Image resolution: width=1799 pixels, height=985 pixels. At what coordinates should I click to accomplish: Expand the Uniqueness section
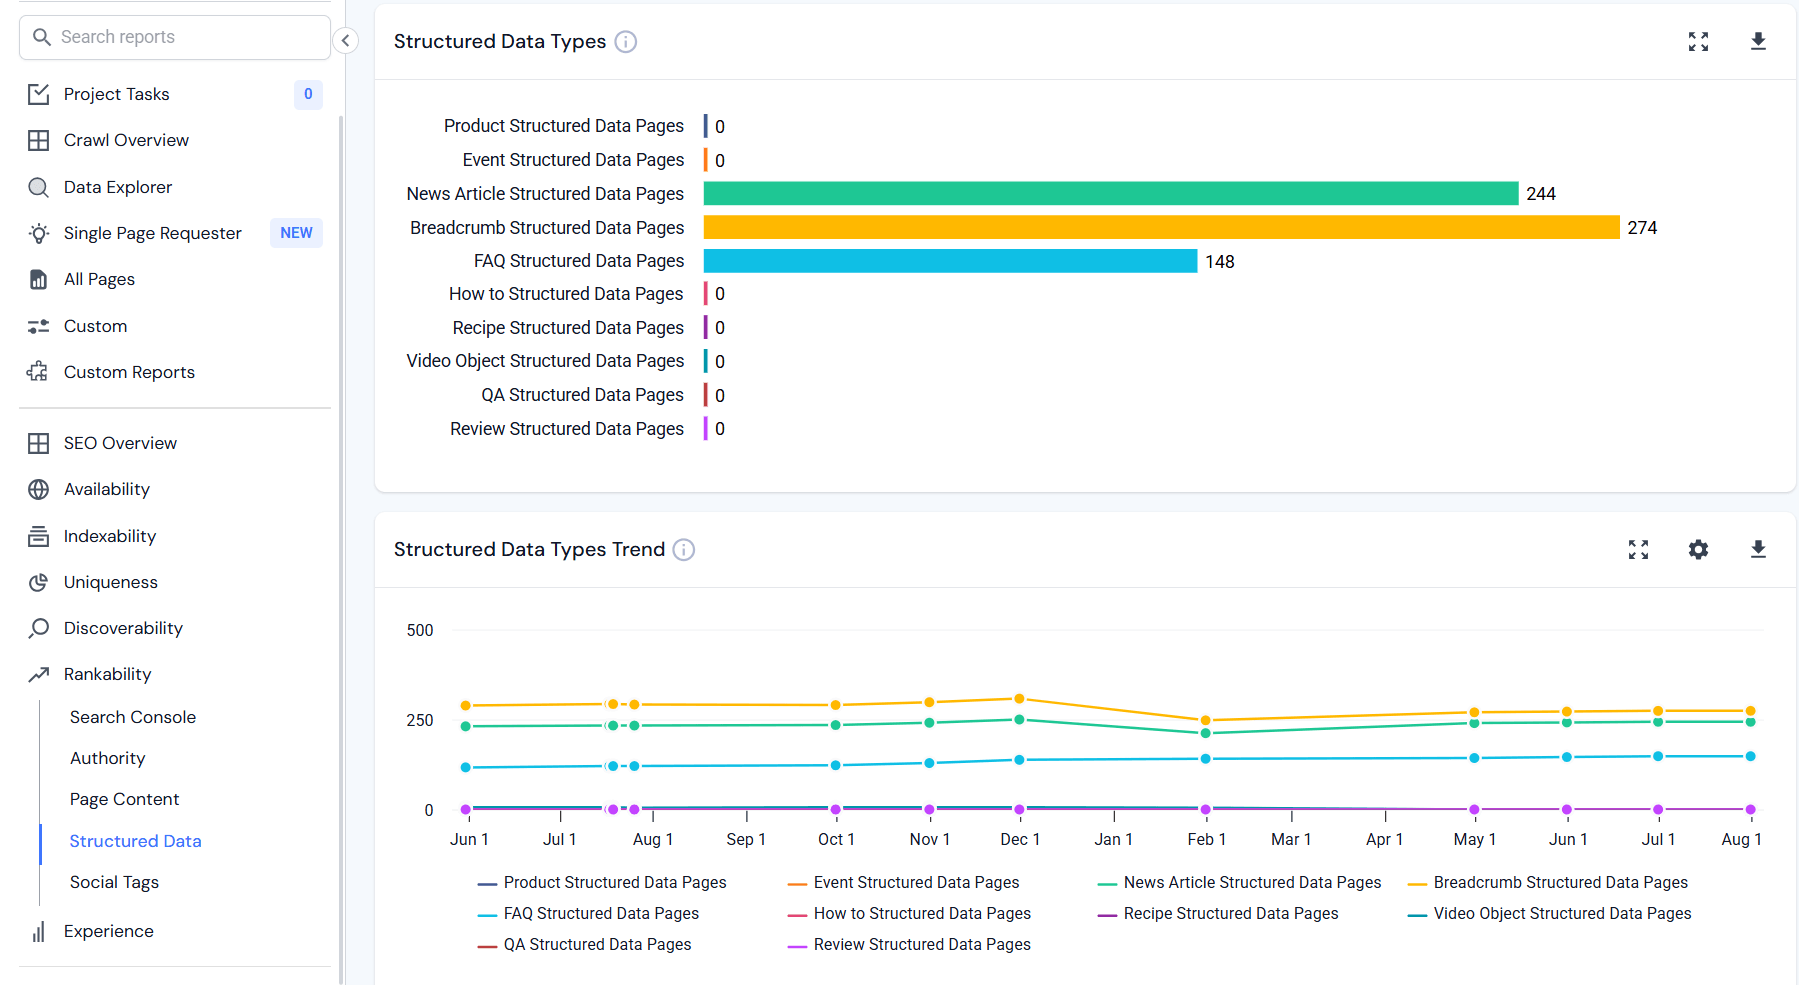coord(110,582)
